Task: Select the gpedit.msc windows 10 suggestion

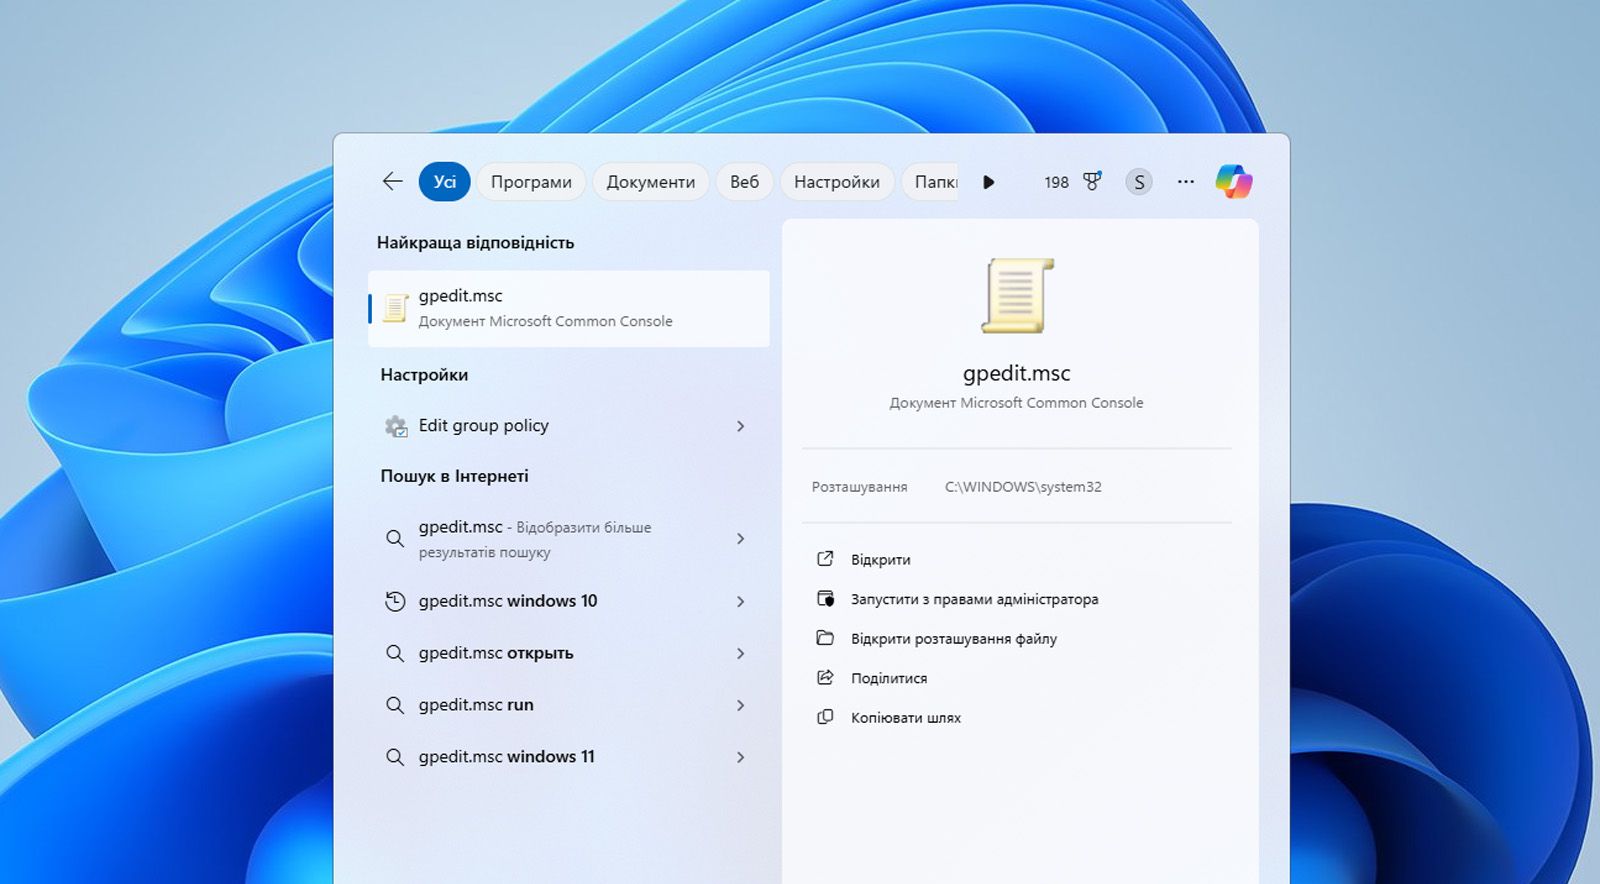Action: (569, 601)
